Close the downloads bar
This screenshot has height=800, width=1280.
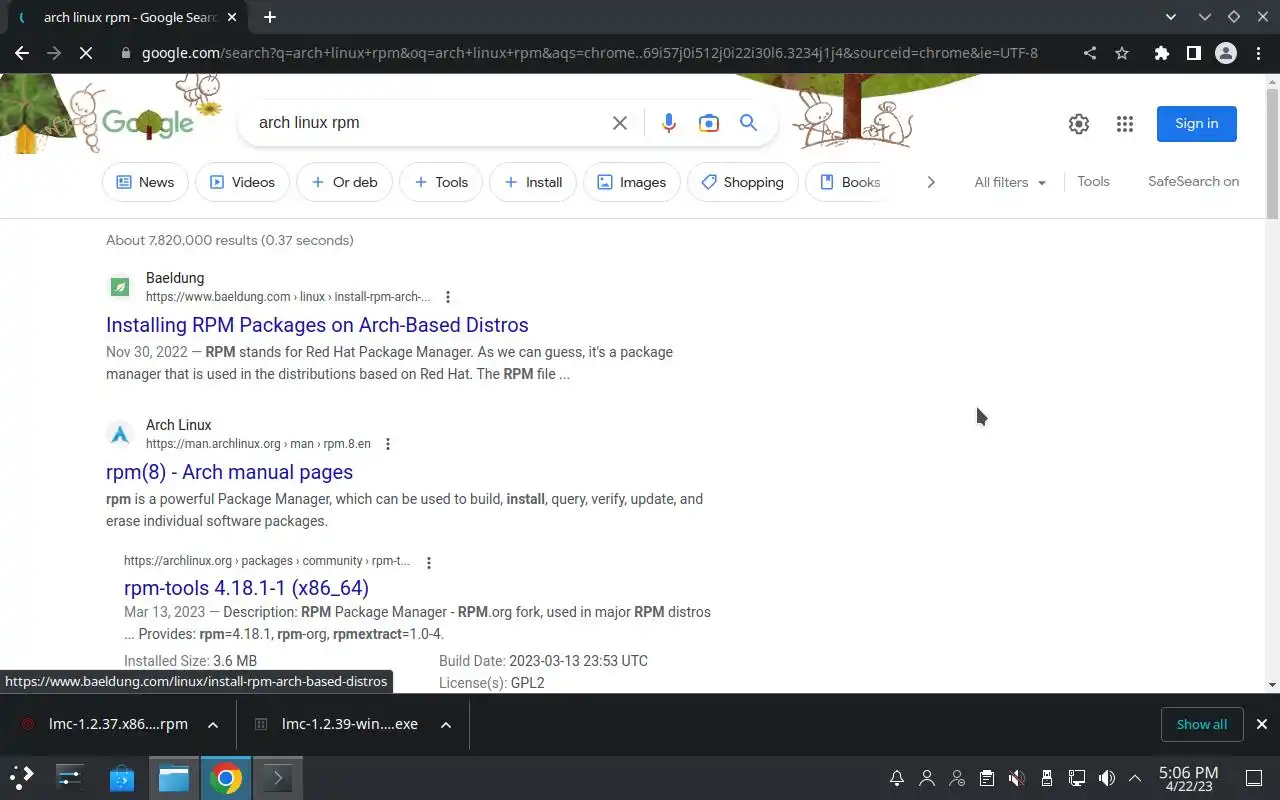pyautogui.click(x=1261, y=724)
